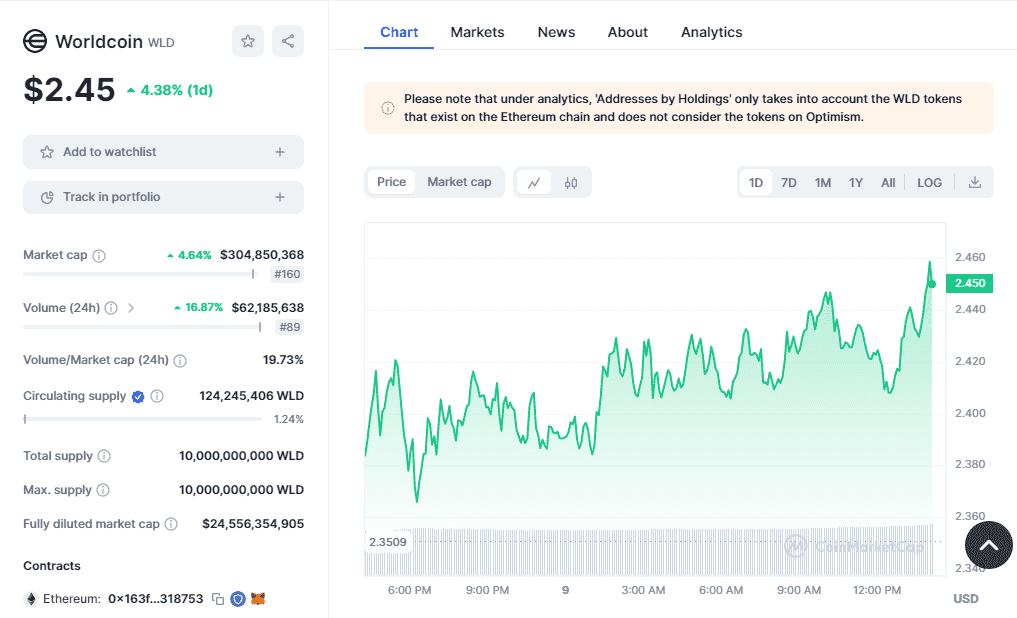
Task: Click the Circulating supply progress bar
Action: pyautogui.click(x=143, y=419)
